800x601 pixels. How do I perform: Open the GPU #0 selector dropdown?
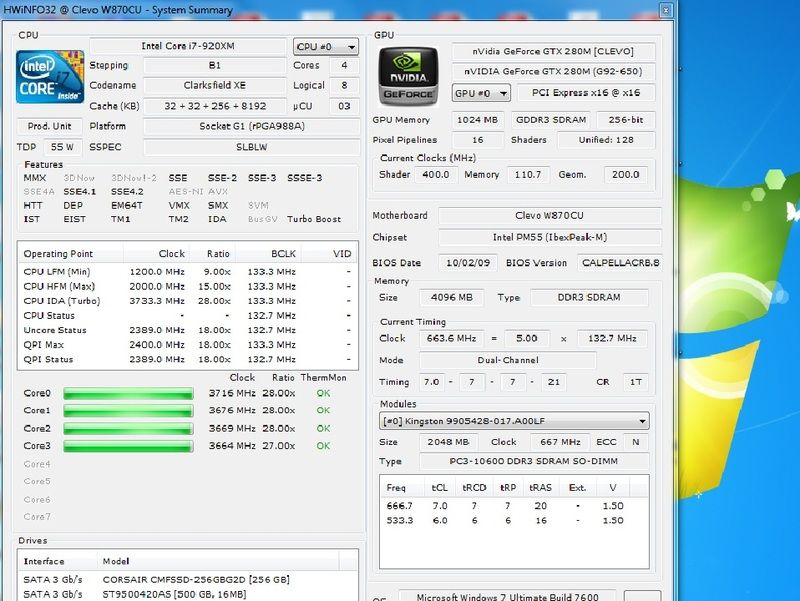pos(481,93)
